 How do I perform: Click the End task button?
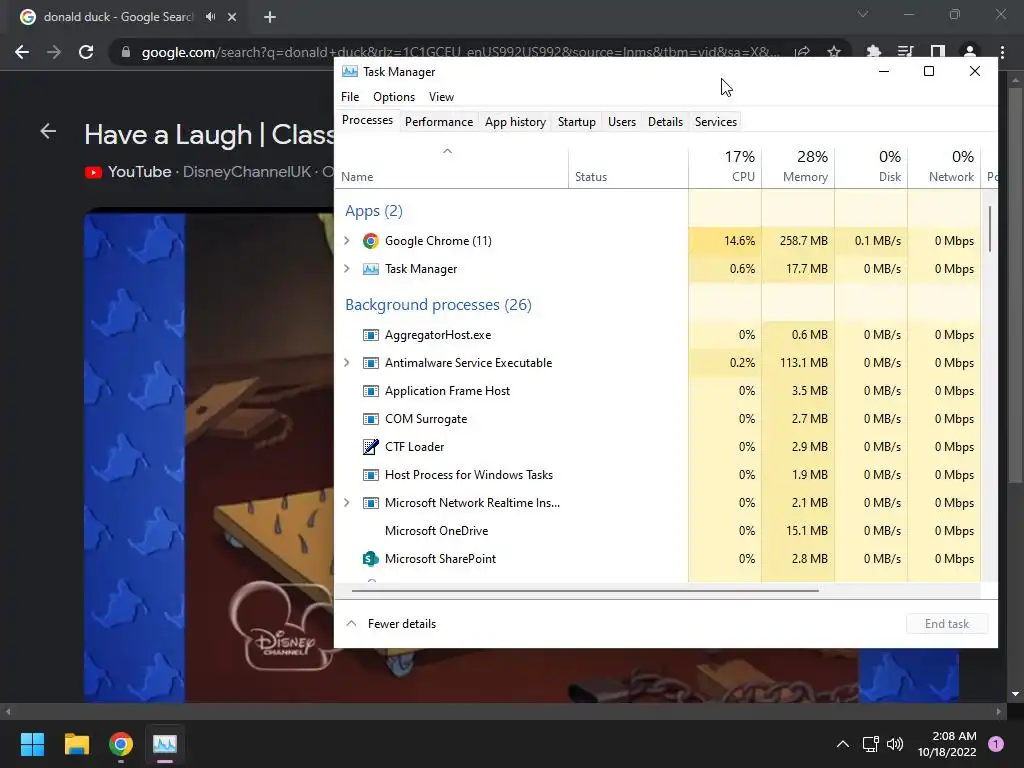coord(947,624)
